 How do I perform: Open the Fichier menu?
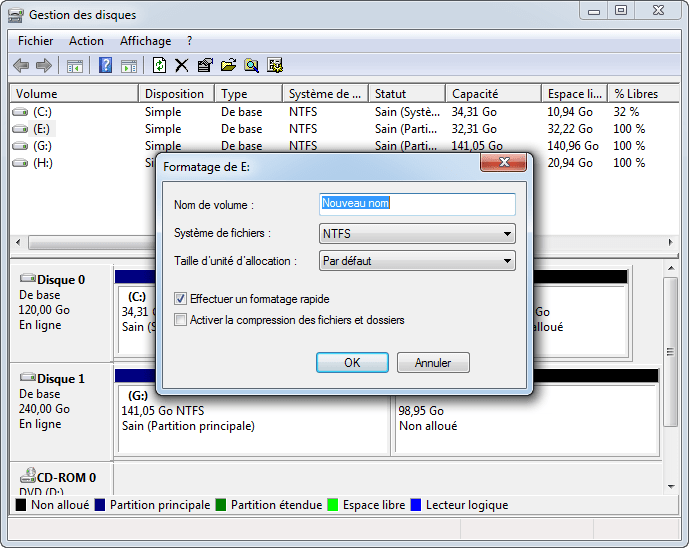(x=35, y=41)
